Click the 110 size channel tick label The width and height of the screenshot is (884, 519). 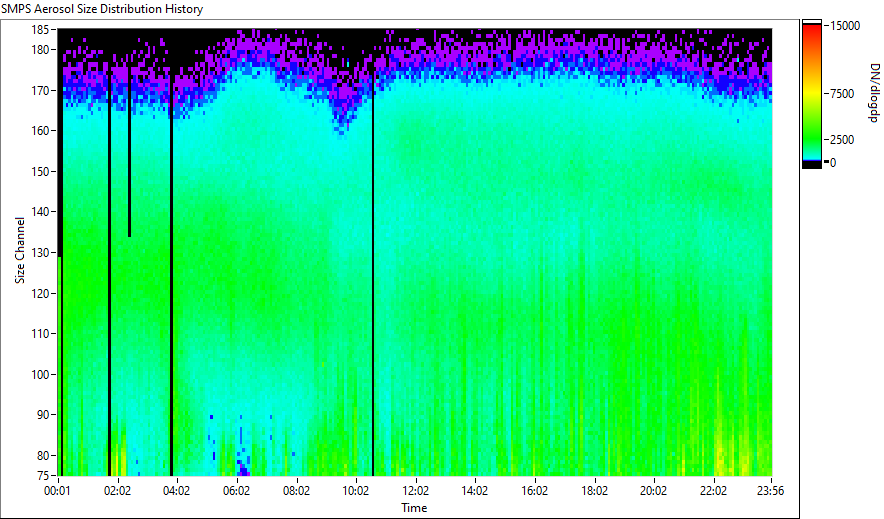[x=40, y=334]
